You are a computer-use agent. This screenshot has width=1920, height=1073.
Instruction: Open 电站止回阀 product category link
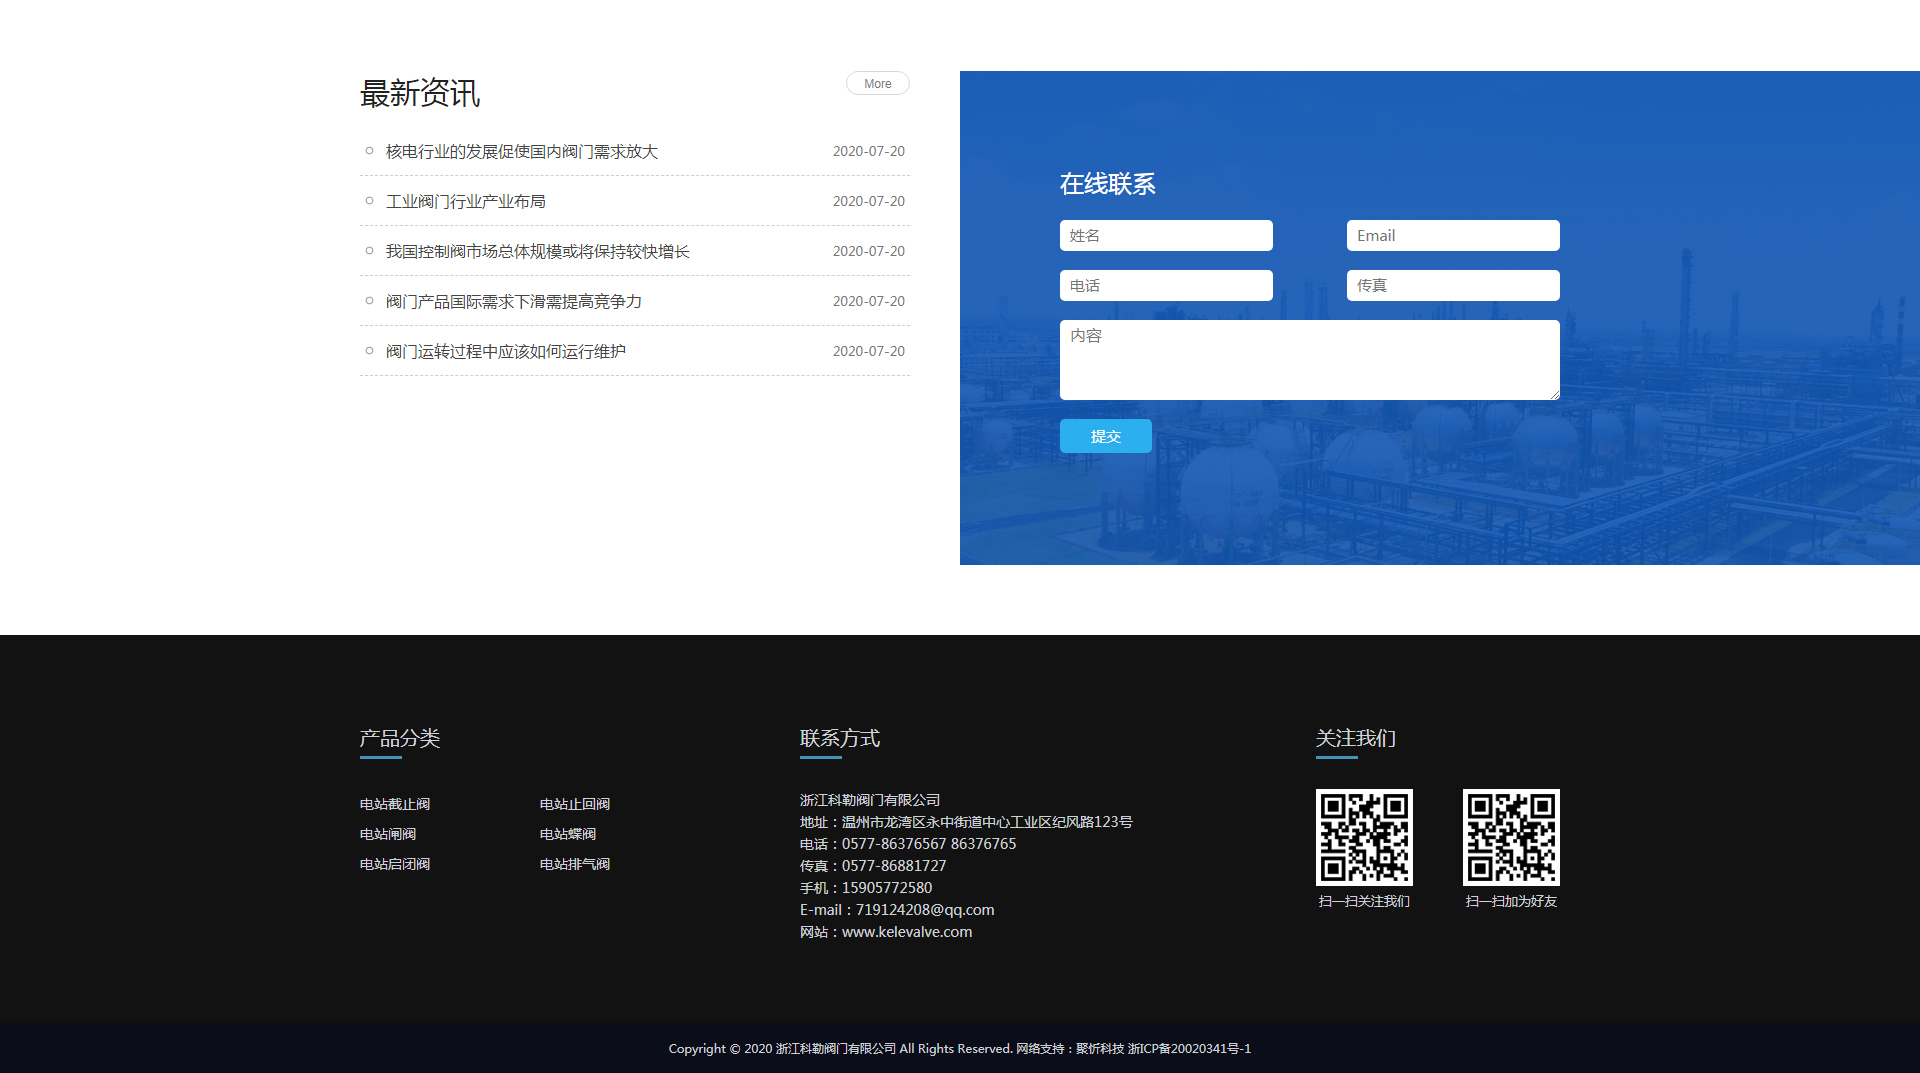coord(575,805)
